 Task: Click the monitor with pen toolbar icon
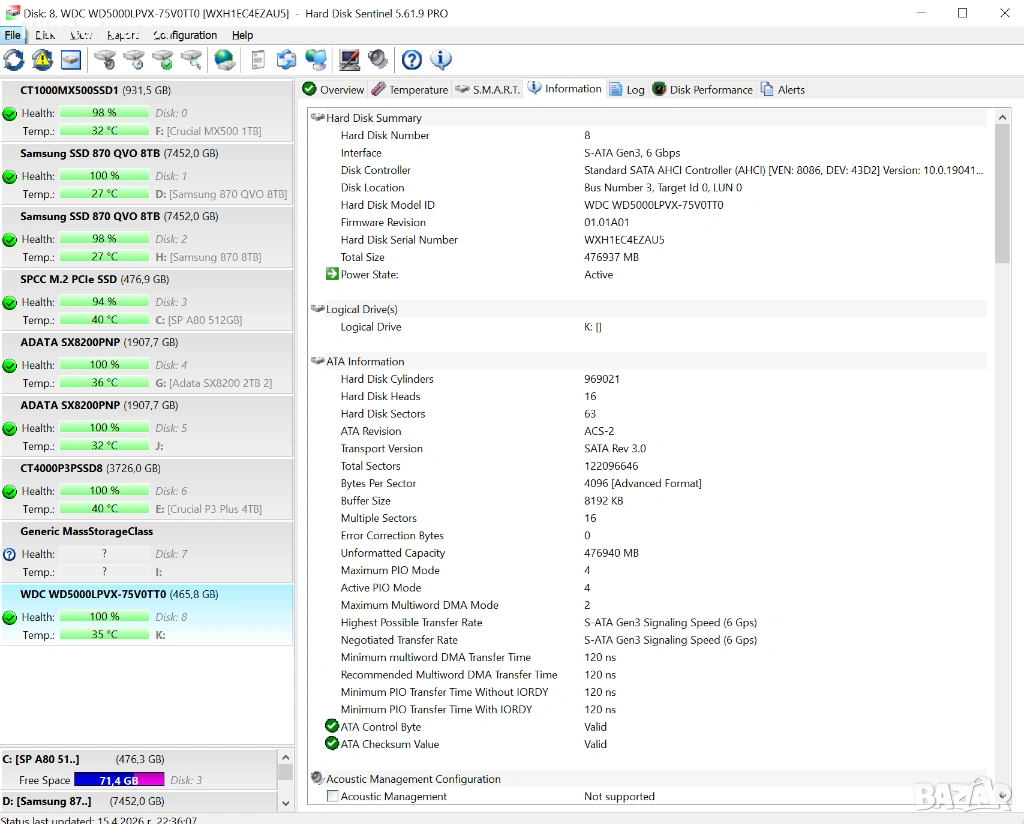coord(349,60)
